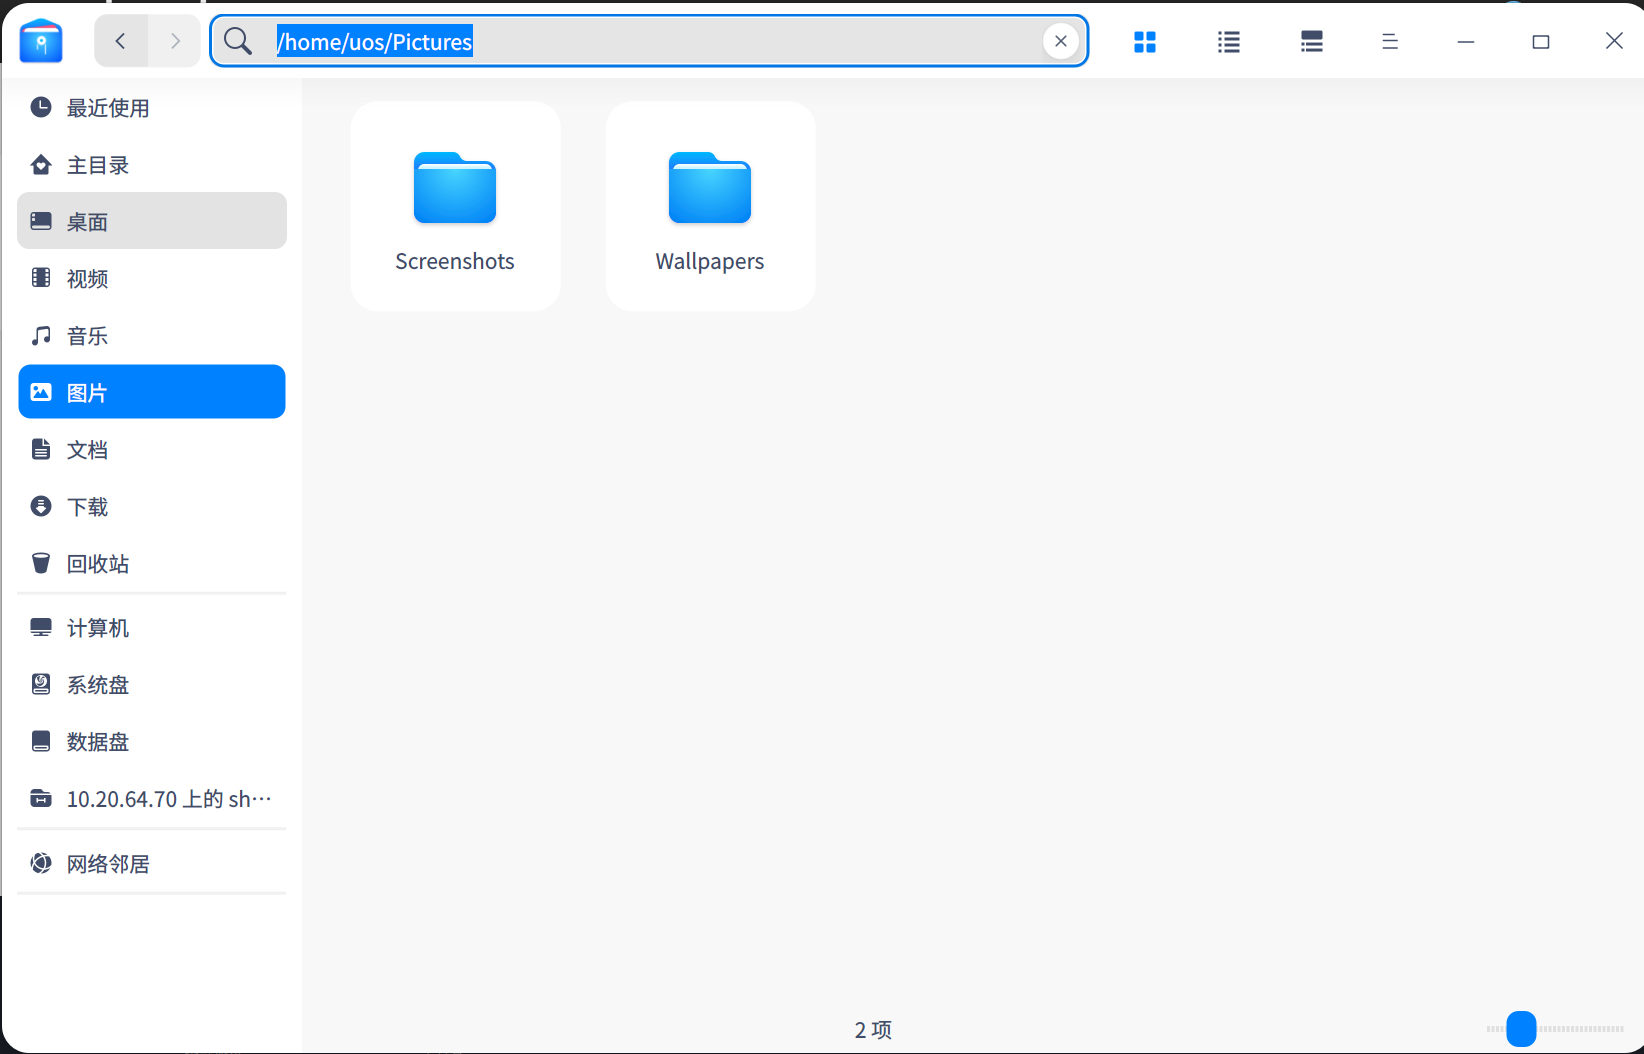
Task: Open 回收站 trash in sidebar
Action: 152,563
